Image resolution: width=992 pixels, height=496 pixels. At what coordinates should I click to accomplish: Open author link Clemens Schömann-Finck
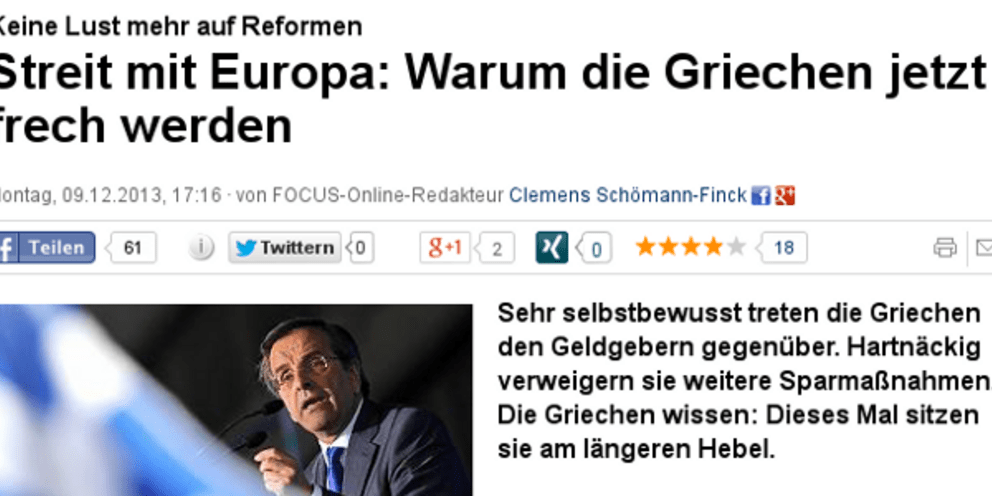(628, 195)
